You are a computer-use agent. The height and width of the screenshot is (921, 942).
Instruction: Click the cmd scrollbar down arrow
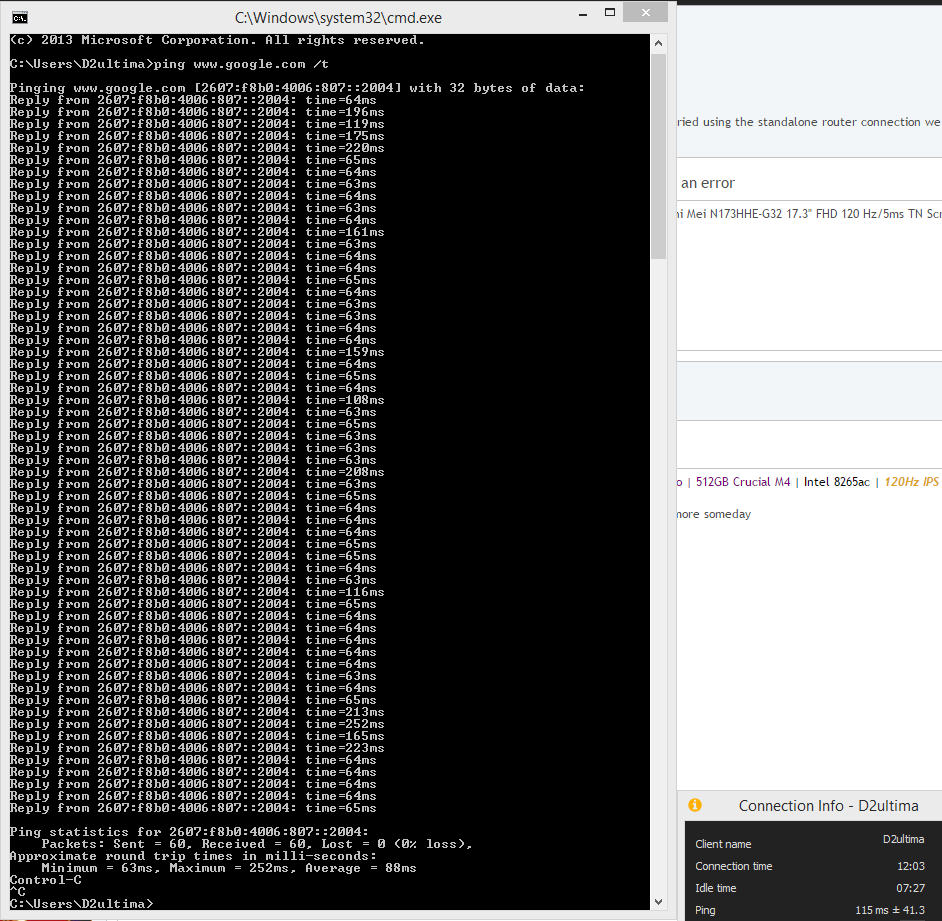(x=658, y=902)
